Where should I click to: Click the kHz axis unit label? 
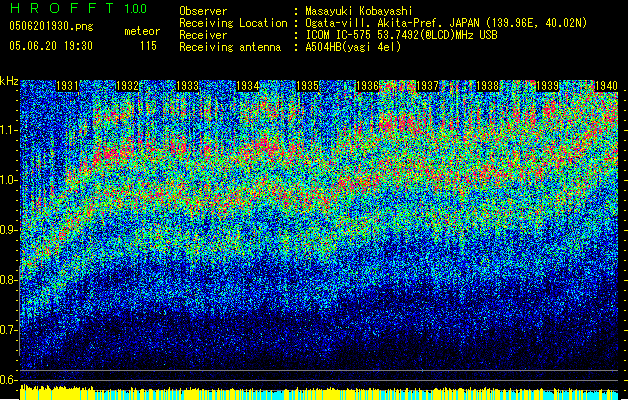pyautogui.click(x=9, y=80)
